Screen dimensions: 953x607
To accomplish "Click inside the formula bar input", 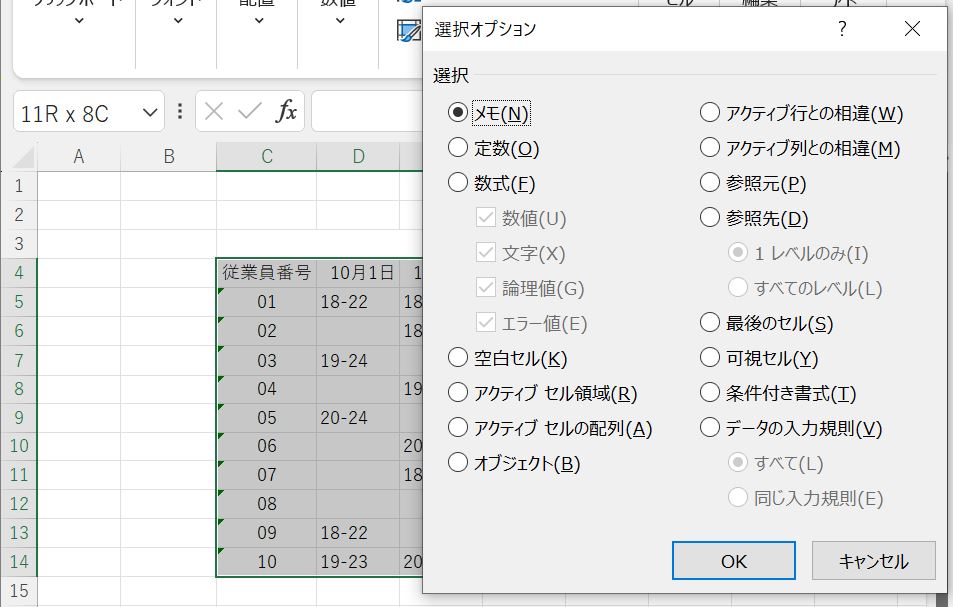I will 365,112.
